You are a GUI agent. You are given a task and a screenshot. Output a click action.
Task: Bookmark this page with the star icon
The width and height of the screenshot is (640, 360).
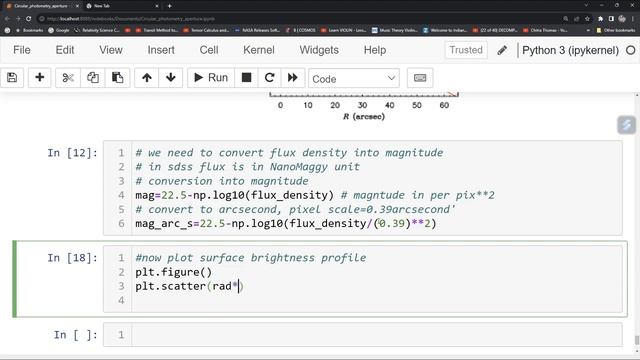(587, 19)
